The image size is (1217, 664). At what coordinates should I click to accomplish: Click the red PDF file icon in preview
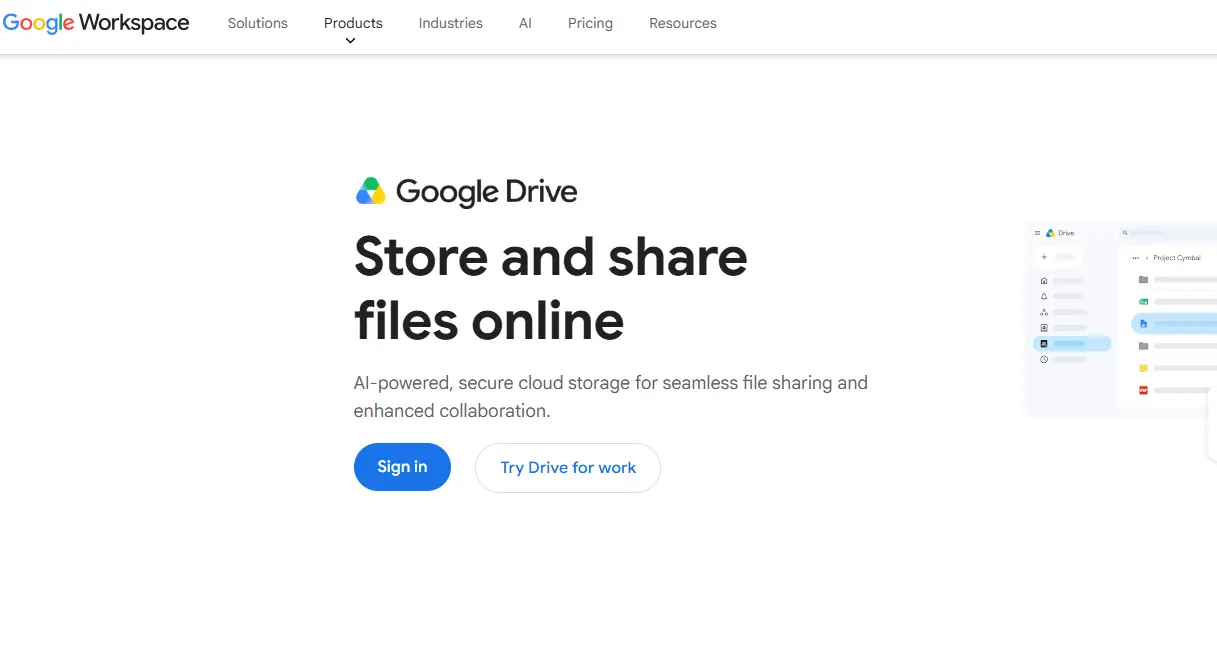(x=1143, y=391)
